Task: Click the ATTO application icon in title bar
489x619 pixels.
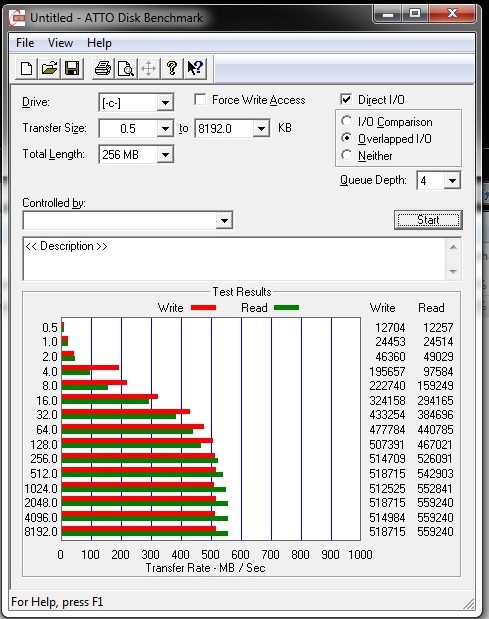Action: pos(17,18)
